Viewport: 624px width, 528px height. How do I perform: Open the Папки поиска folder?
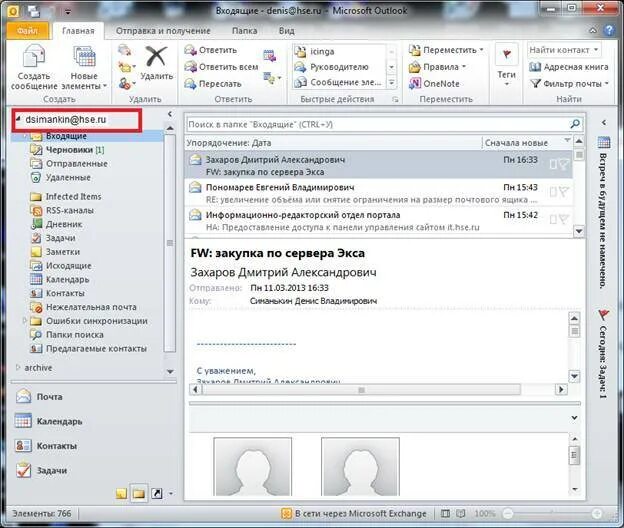tap(66, 335)
